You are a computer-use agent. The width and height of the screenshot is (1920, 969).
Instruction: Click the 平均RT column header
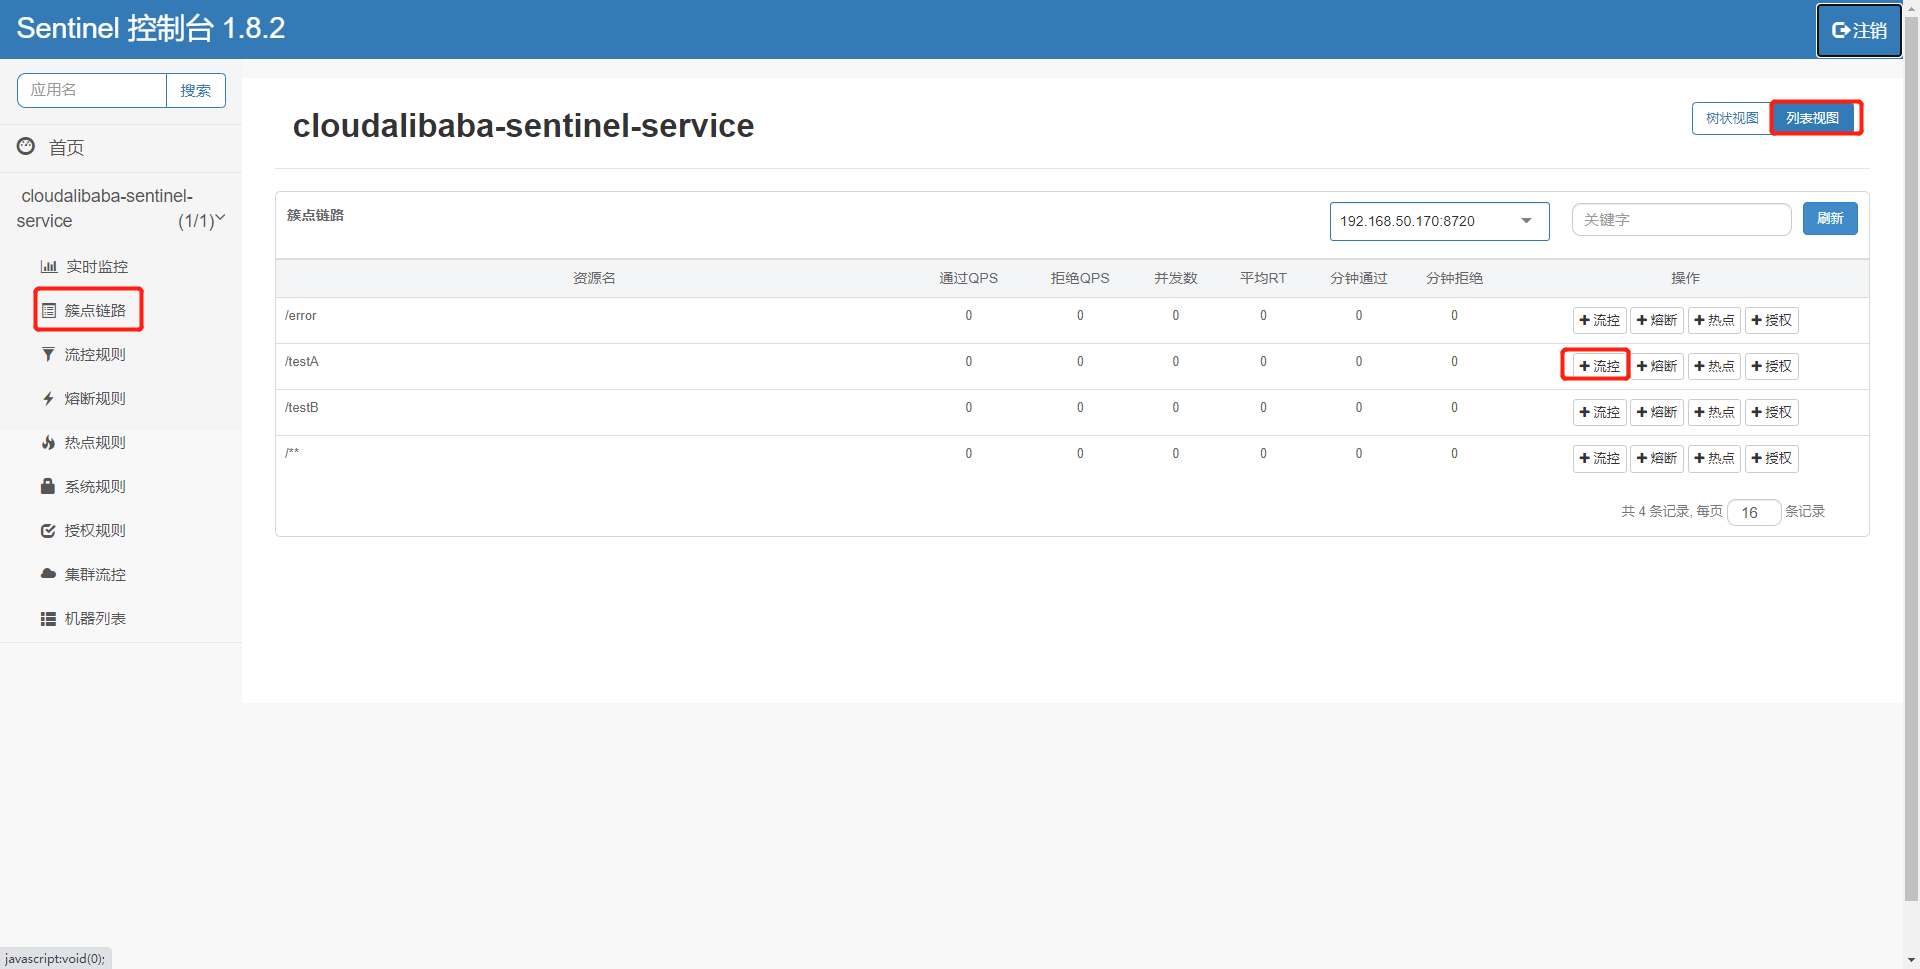(1263, 278)
